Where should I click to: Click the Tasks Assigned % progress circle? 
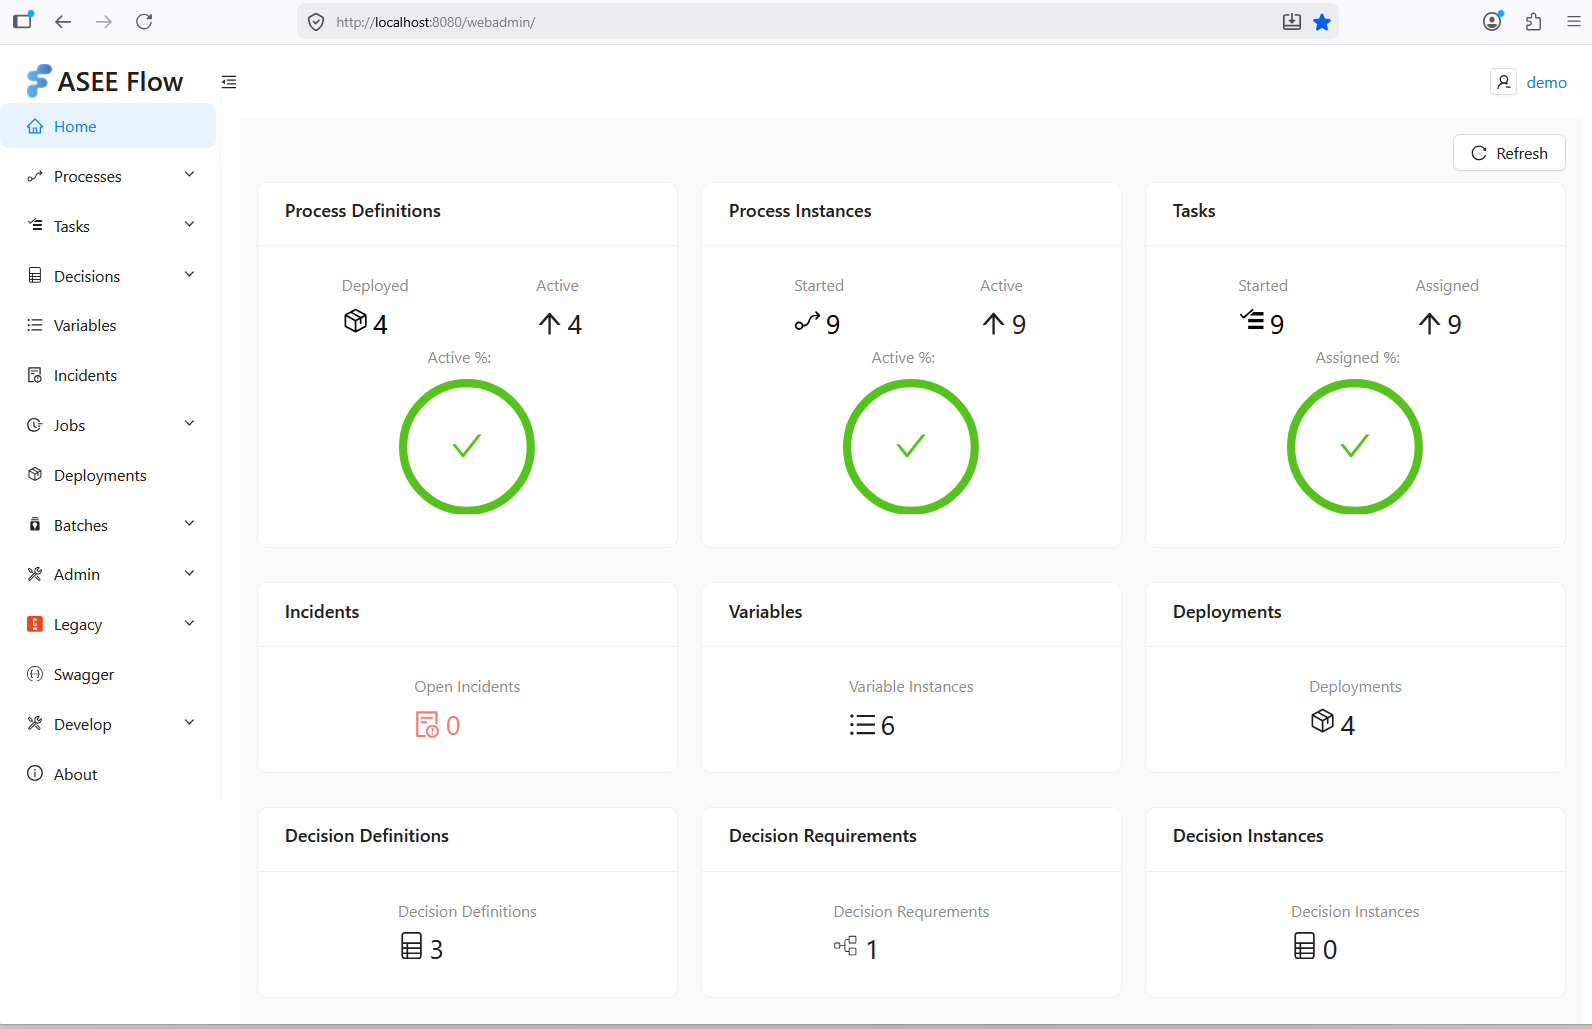click(x=1355, y=446)
